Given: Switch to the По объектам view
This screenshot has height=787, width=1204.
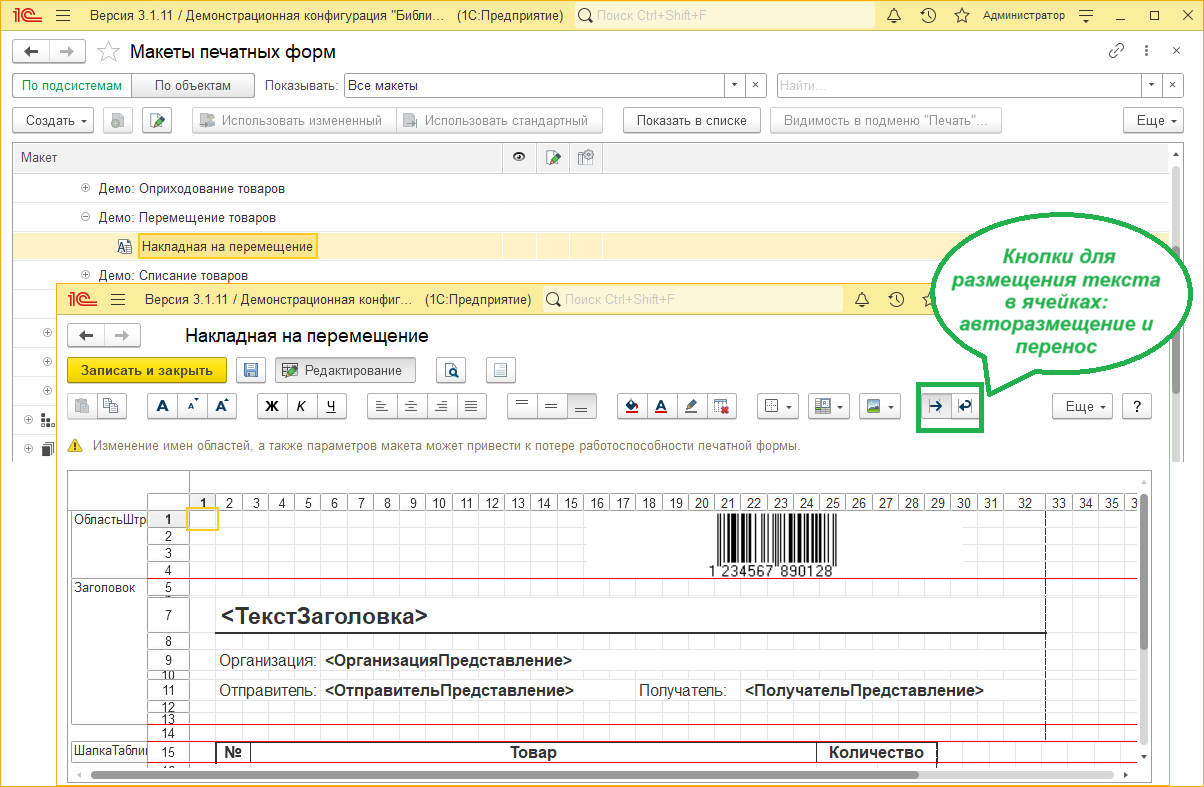Looking at the screenshot, I should point(193,86).
